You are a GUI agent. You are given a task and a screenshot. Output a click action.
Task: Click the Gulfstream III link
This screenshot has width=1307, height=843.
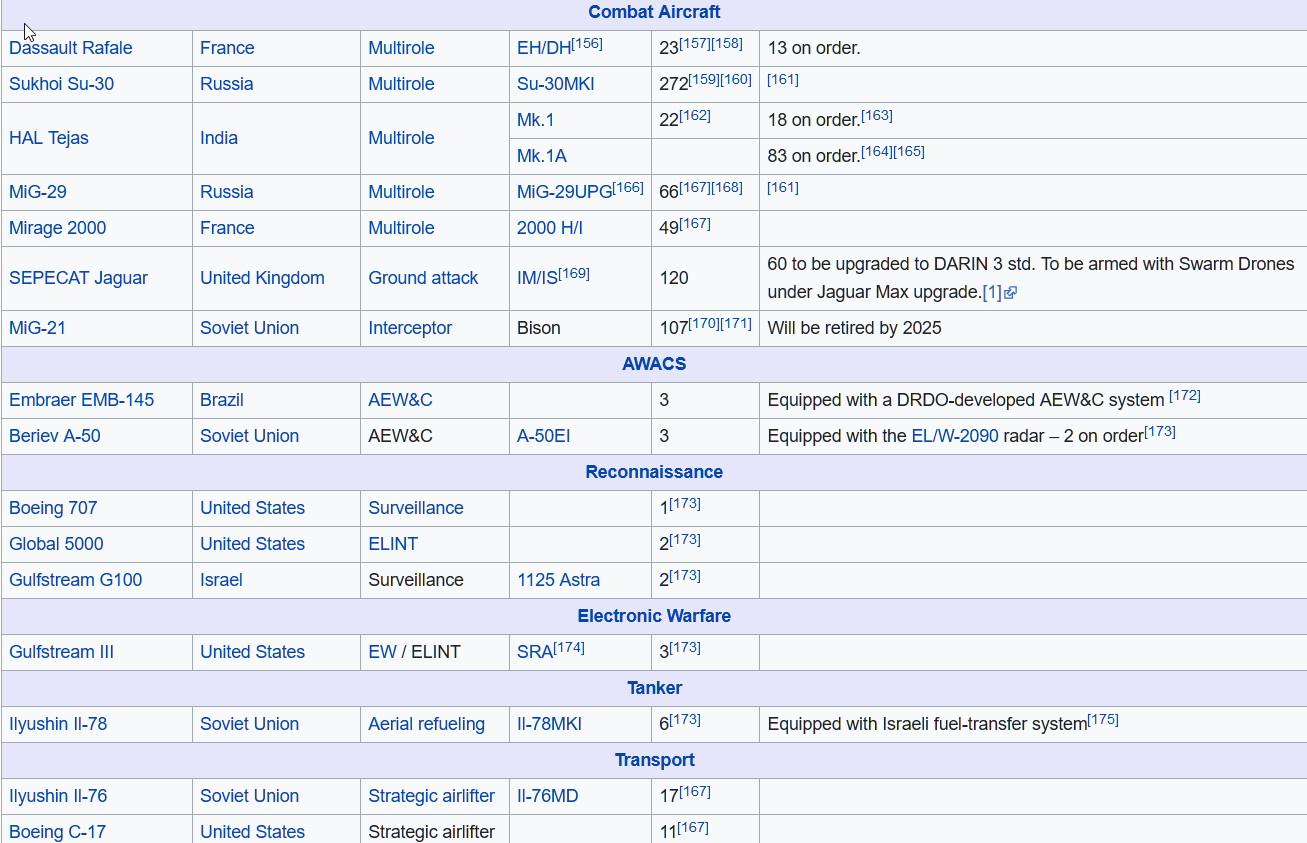pyautogui.click(x=62, y=652)
